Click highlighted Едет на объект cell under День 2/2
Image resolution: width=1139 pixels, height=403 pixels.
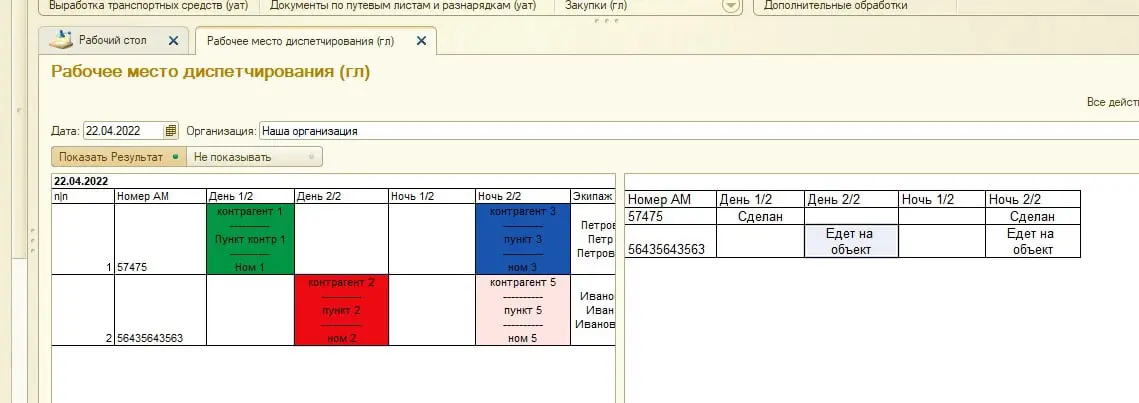point(851,241)
